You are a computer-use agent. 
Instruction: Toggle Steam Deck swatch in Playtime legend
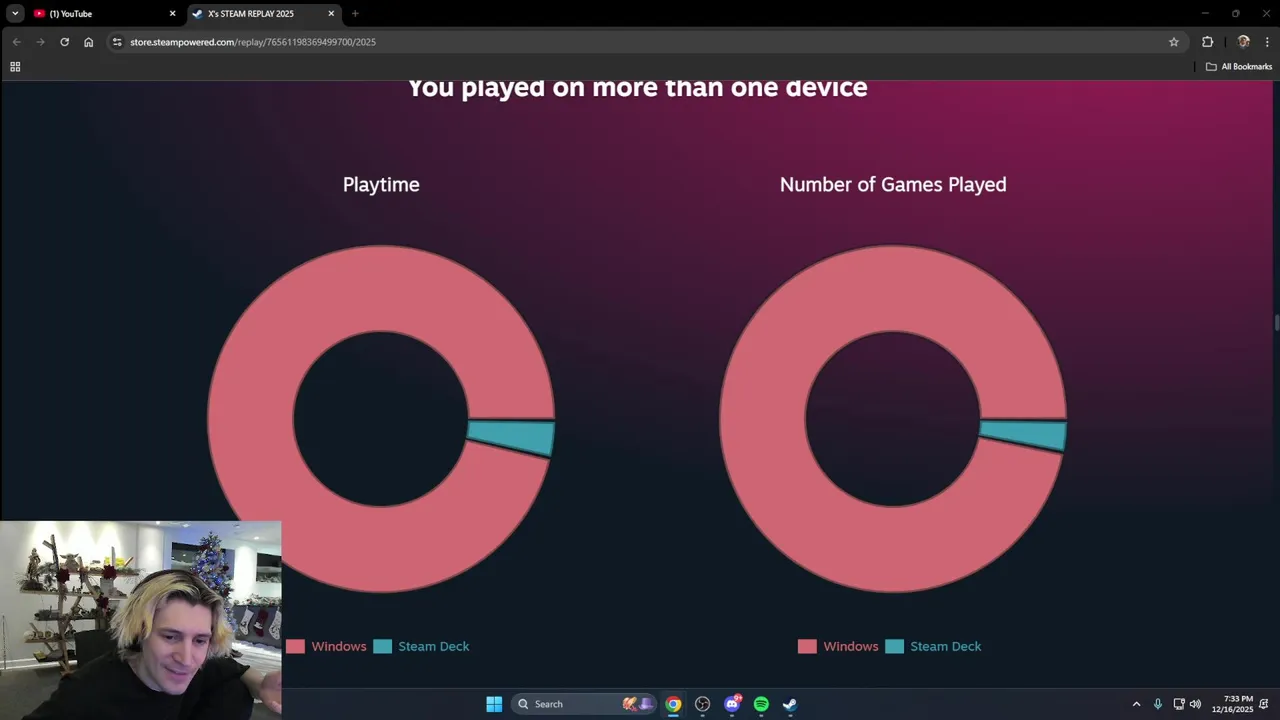(x=382, y=646)
